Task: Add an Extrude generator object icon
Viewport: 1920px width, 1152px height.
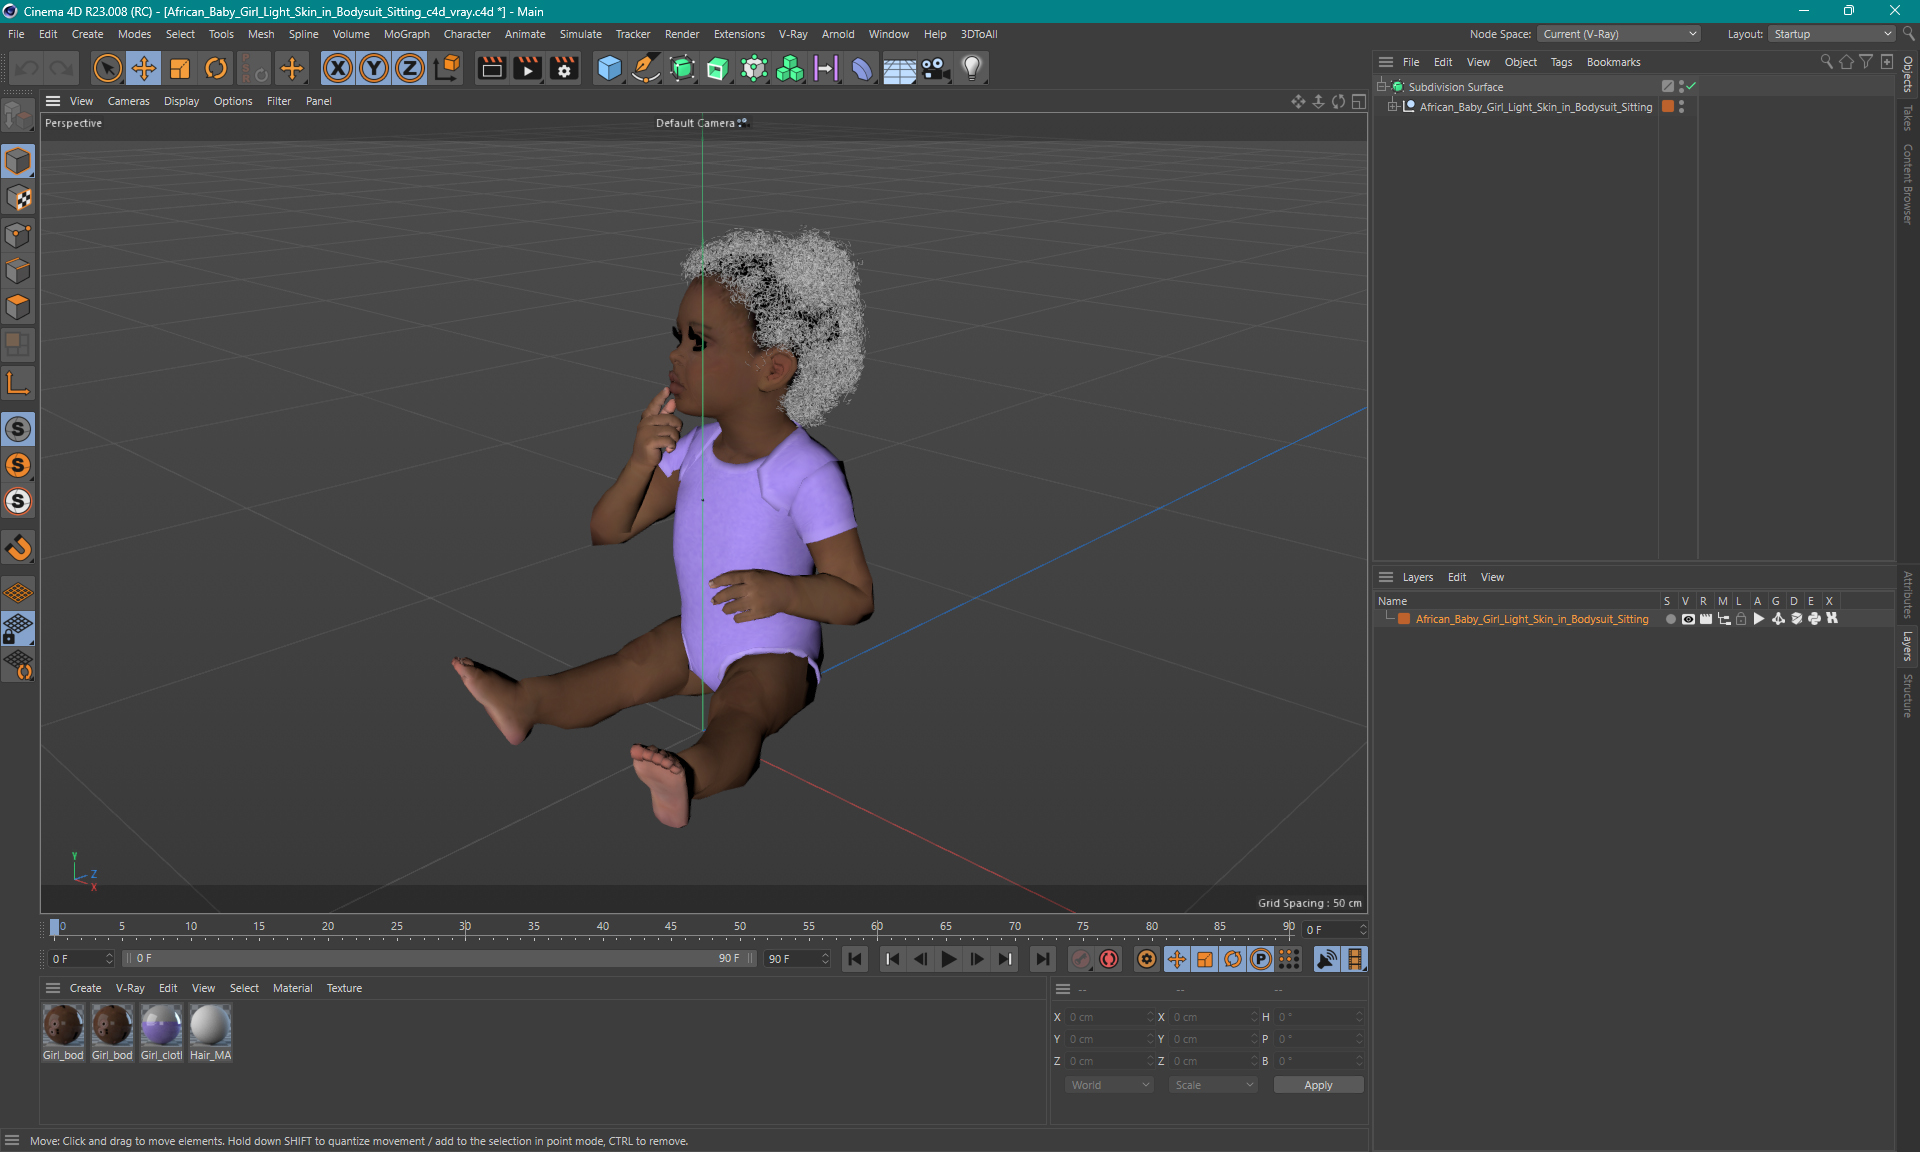Action: point(718,68)
